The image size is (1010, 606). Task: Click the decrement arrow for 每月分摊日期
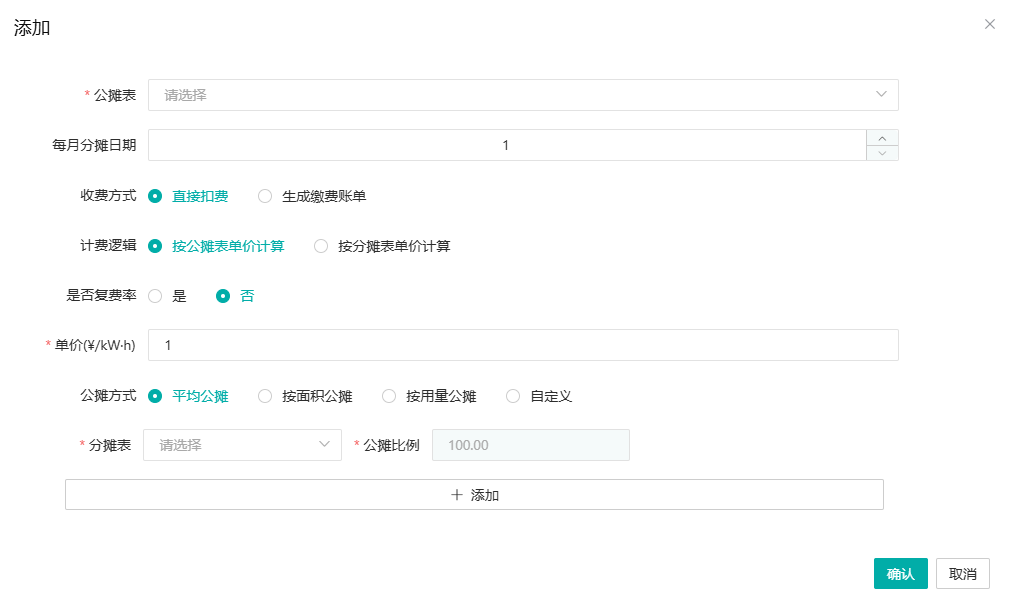point(882,153)
